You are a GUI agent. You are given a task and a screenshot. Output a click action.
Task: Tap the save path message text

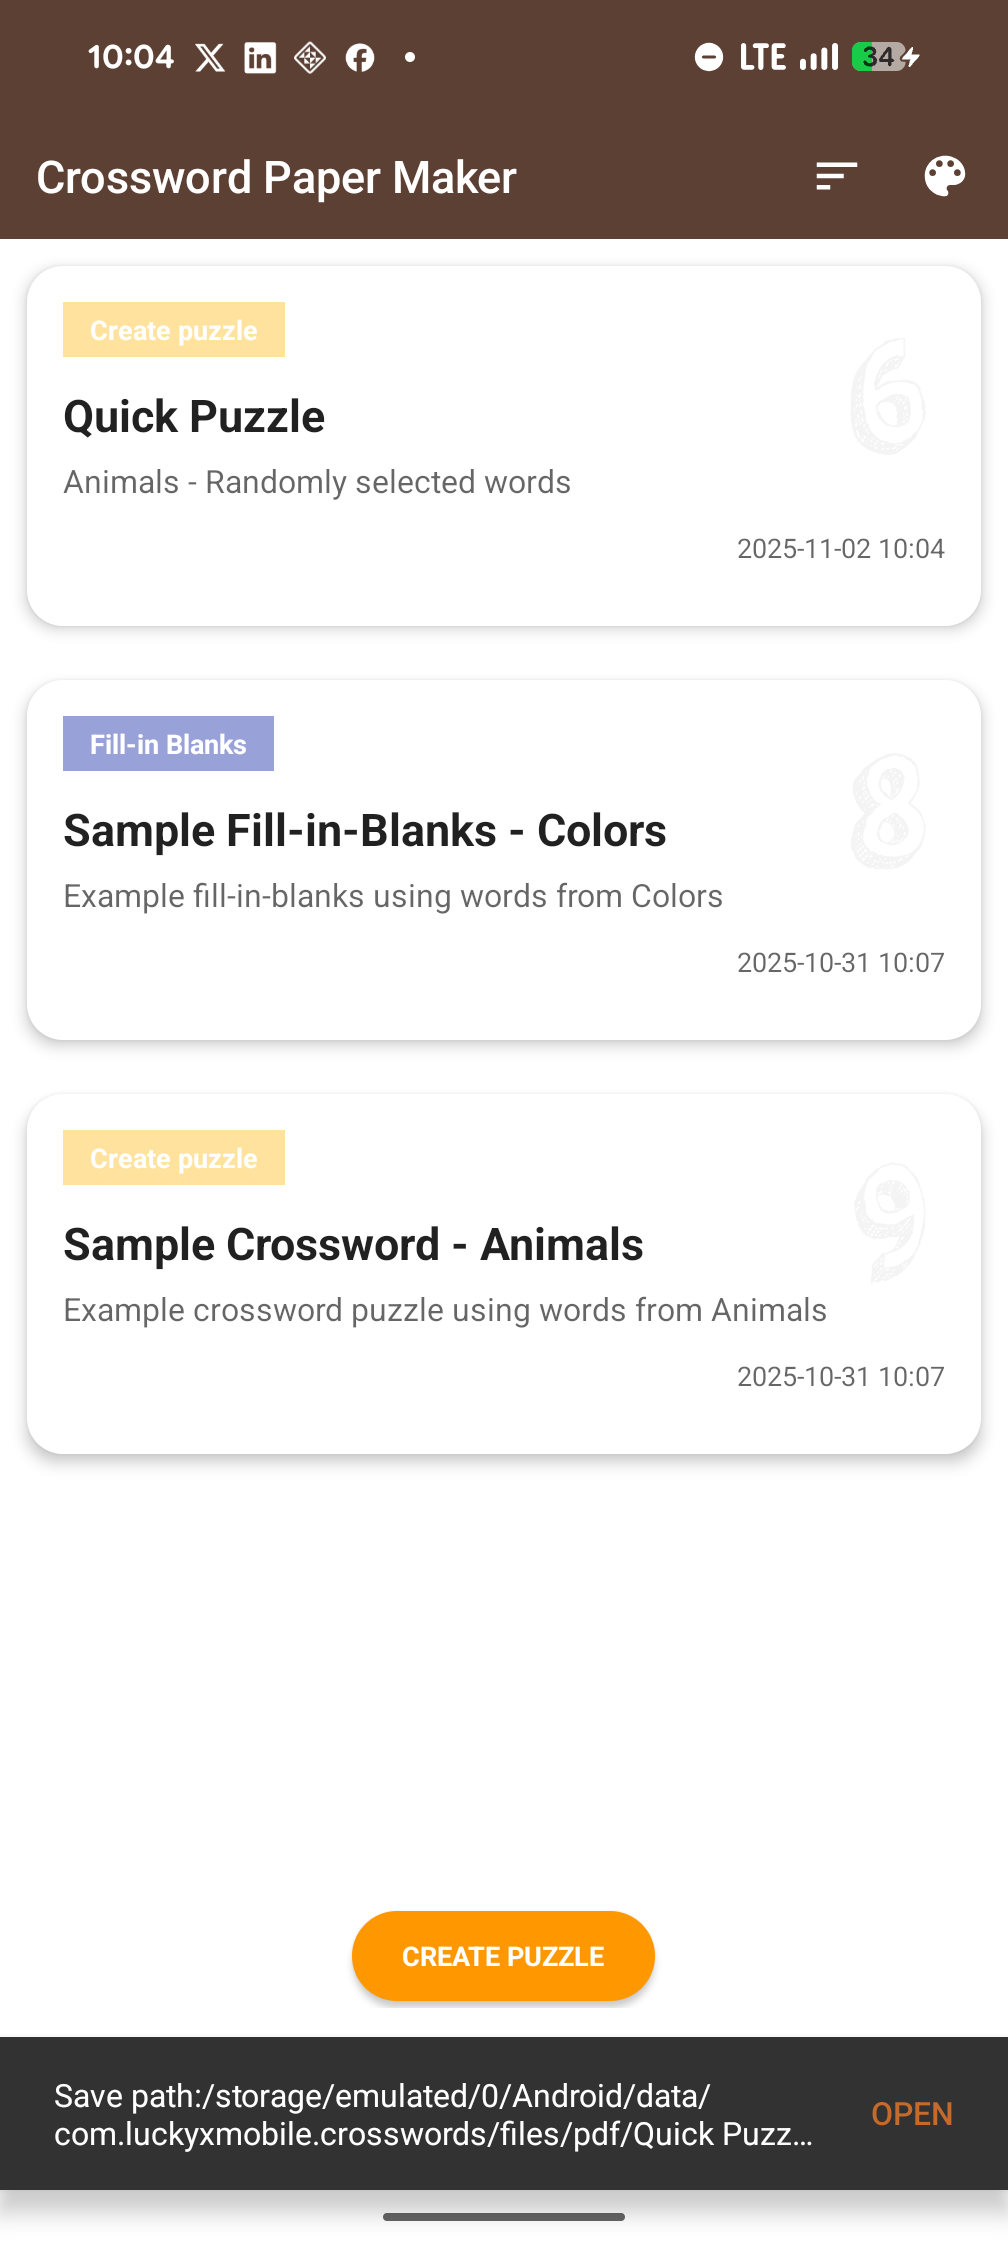433,2114
